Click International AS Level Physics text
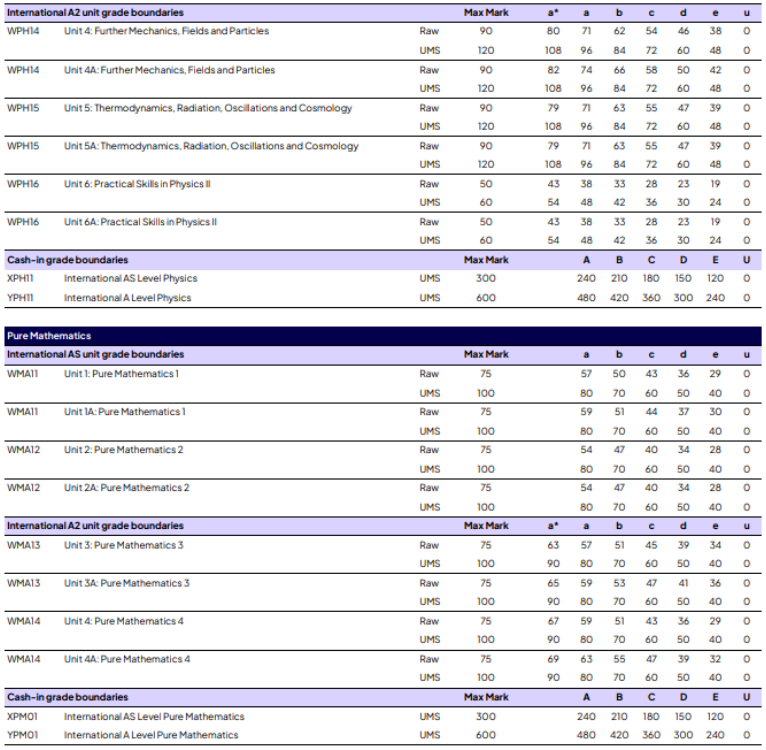This screenshot has height=750, width=766. point(130,279)
